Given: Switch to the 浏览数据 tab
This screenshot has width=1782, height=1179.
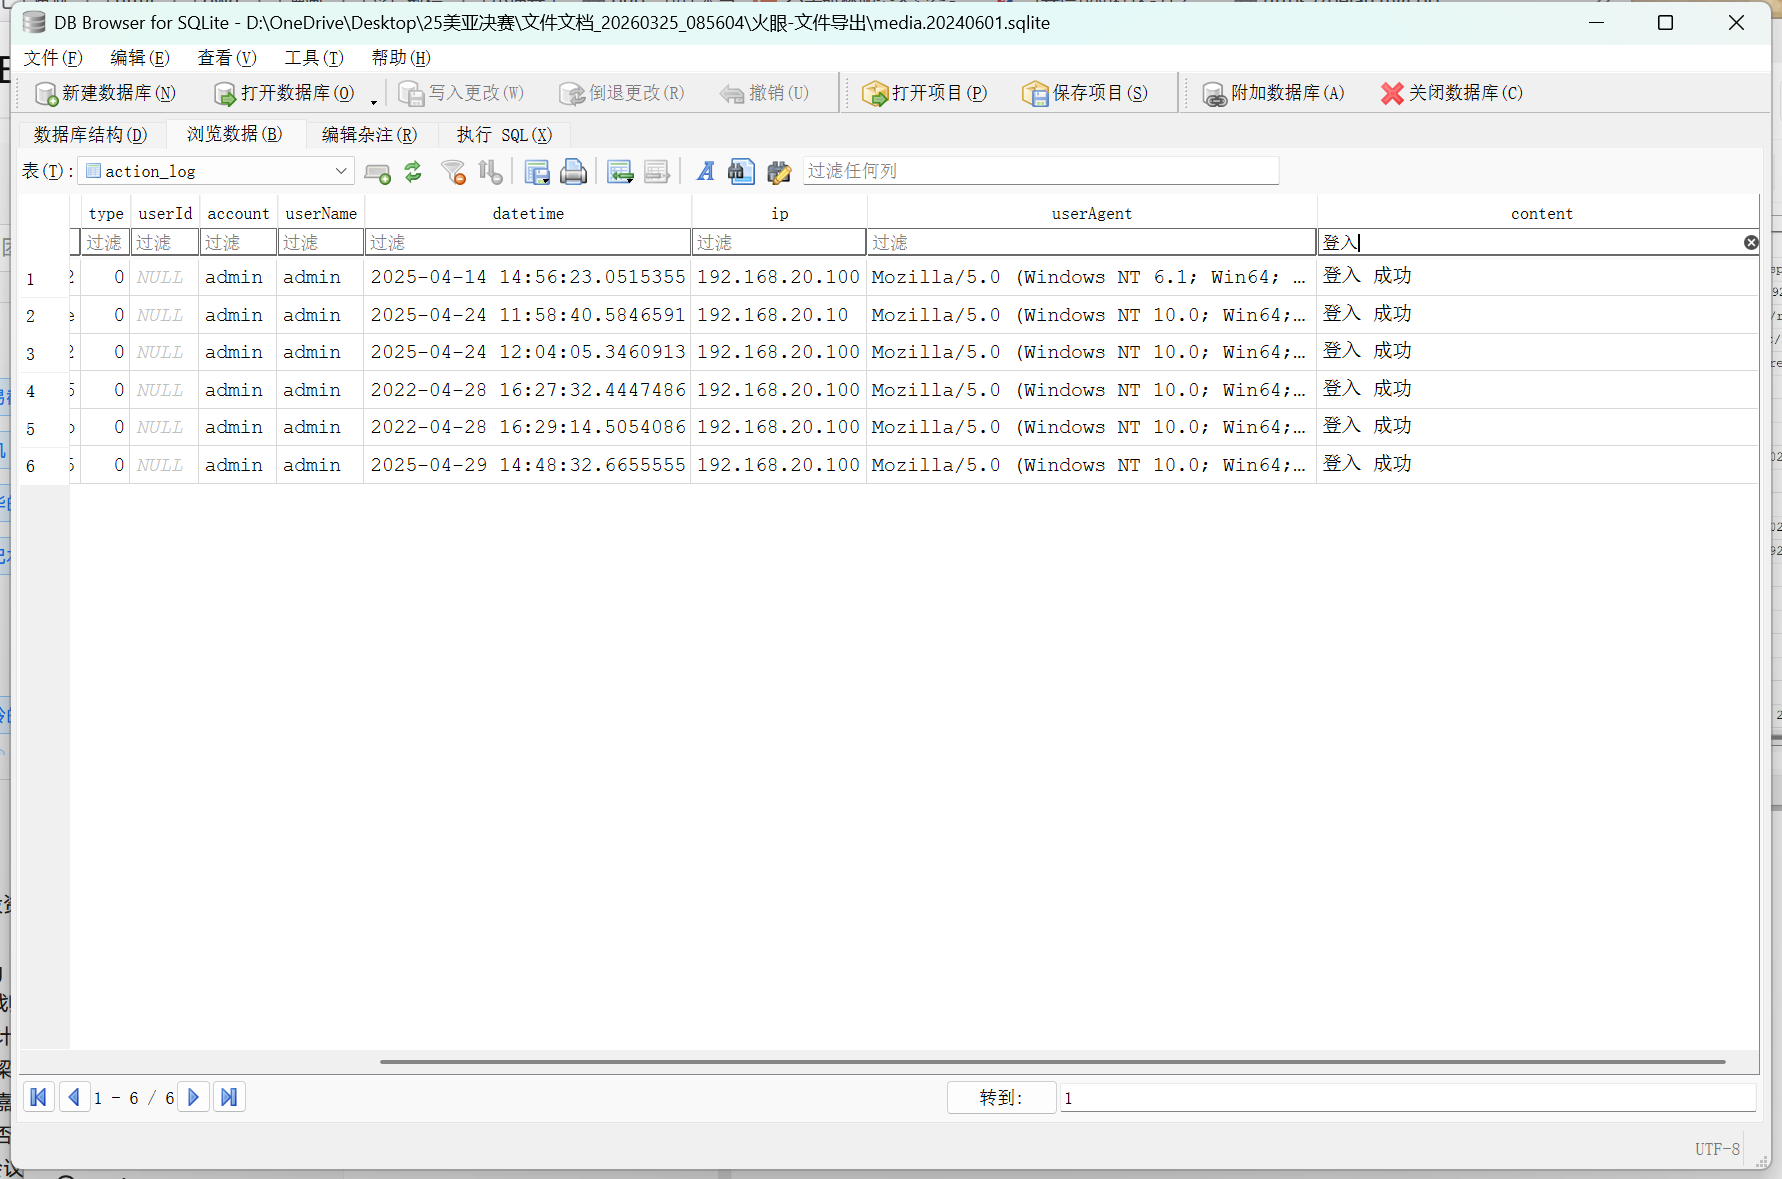Looking at the screenshot, I should 234,134.
